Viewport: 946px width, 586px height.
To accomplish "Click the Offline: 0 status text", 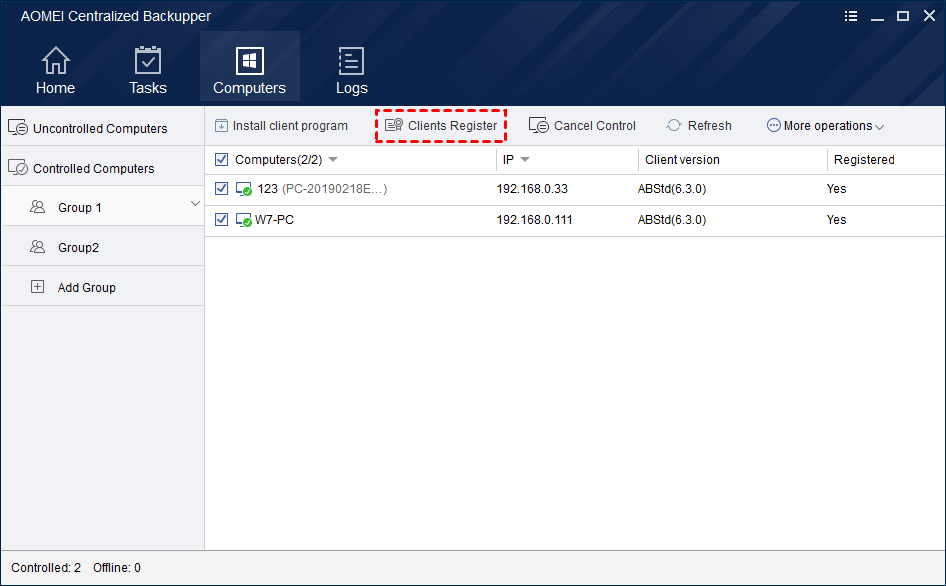I will click(x=116, y=568).
